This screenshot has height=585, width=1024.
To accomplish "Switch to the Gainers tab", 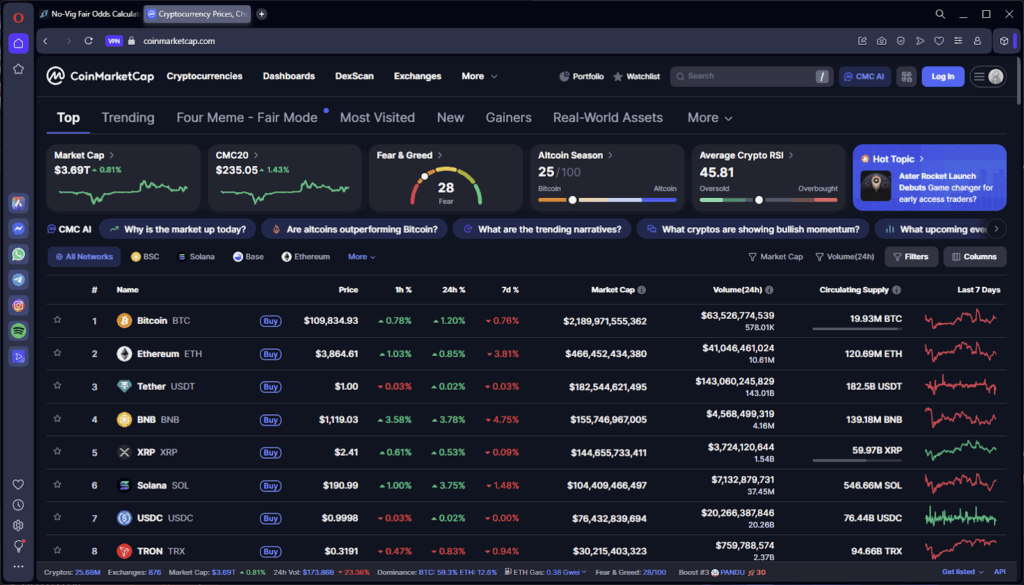I will pyautogui.click(x=508, y=118).
